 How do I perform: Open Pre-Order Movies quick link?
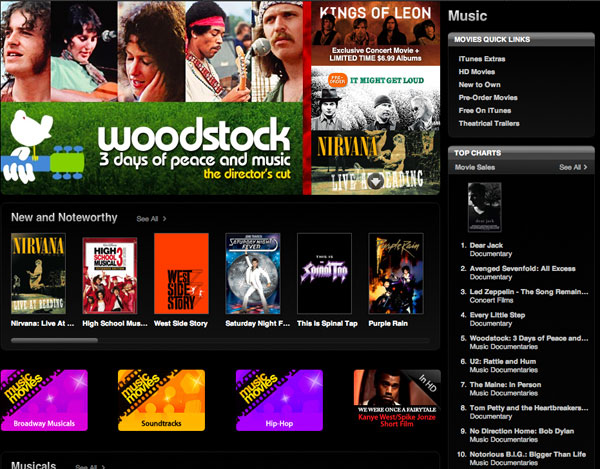tap(488, 98)
